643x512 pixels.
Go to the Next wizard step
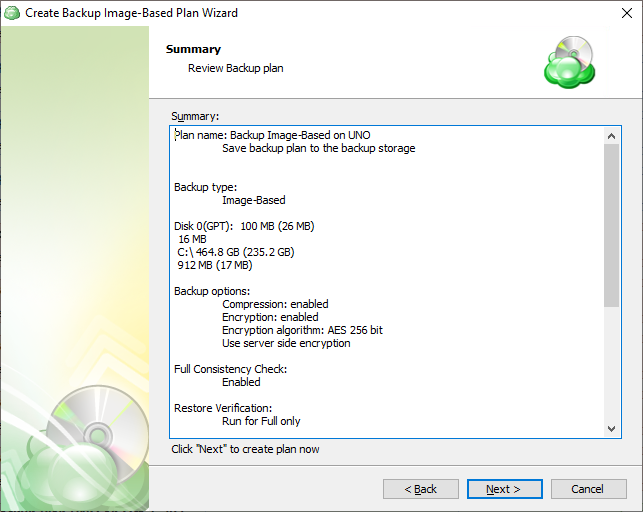504,489
